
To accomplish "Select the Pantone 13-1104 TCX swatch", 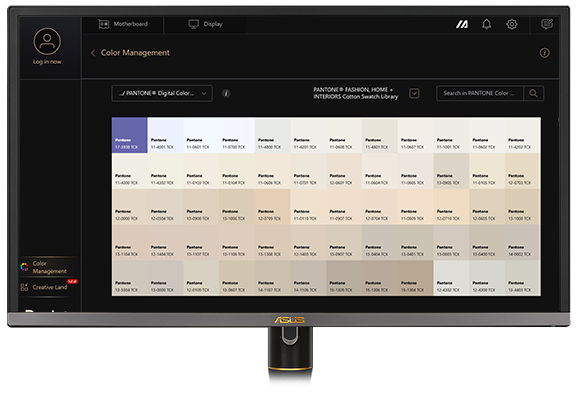I will [129, 243].
